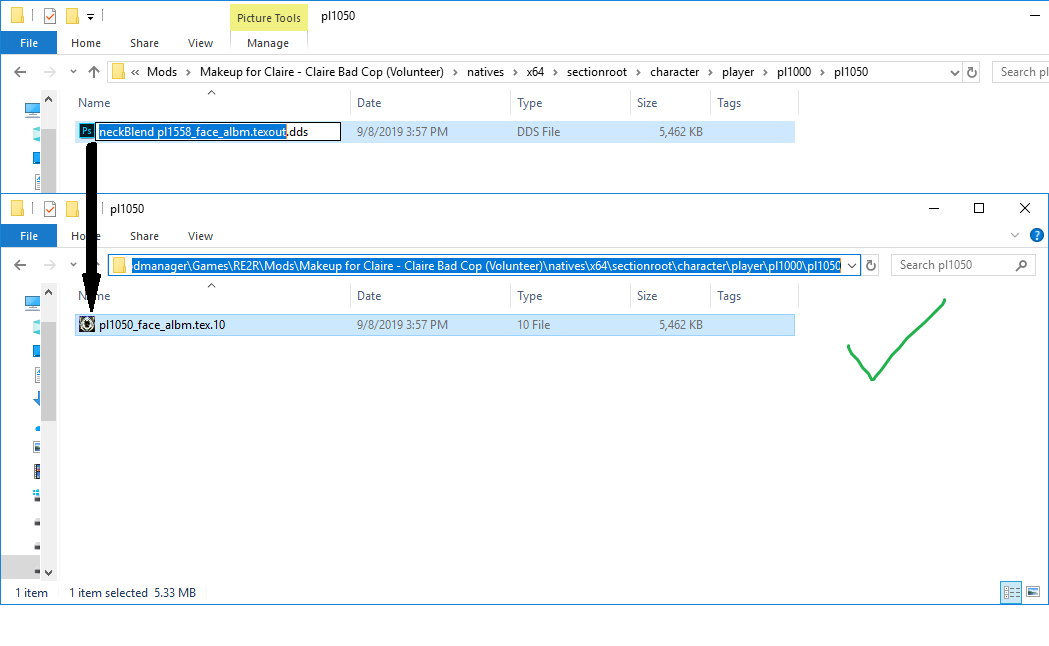Navigate to player in breadcrumb

coord(738,72)
